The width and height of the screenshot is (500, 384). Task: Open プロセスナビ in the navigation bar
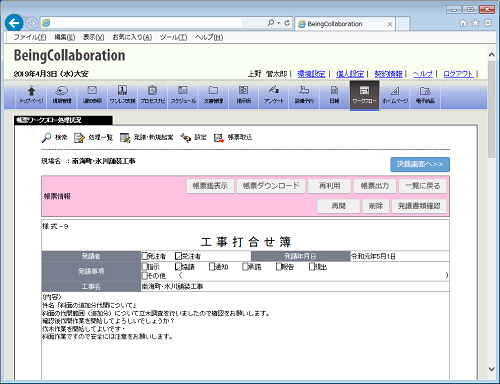[153, 95]
